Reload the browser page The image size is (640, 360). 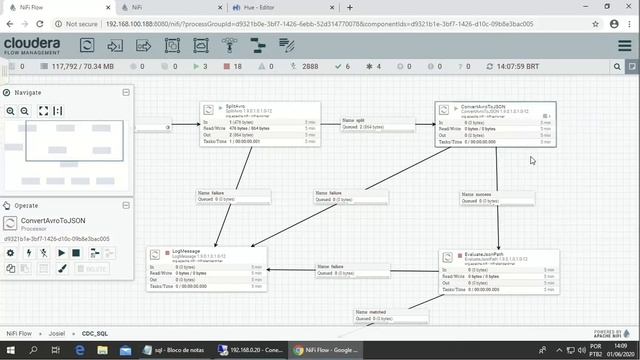point(40,24)
